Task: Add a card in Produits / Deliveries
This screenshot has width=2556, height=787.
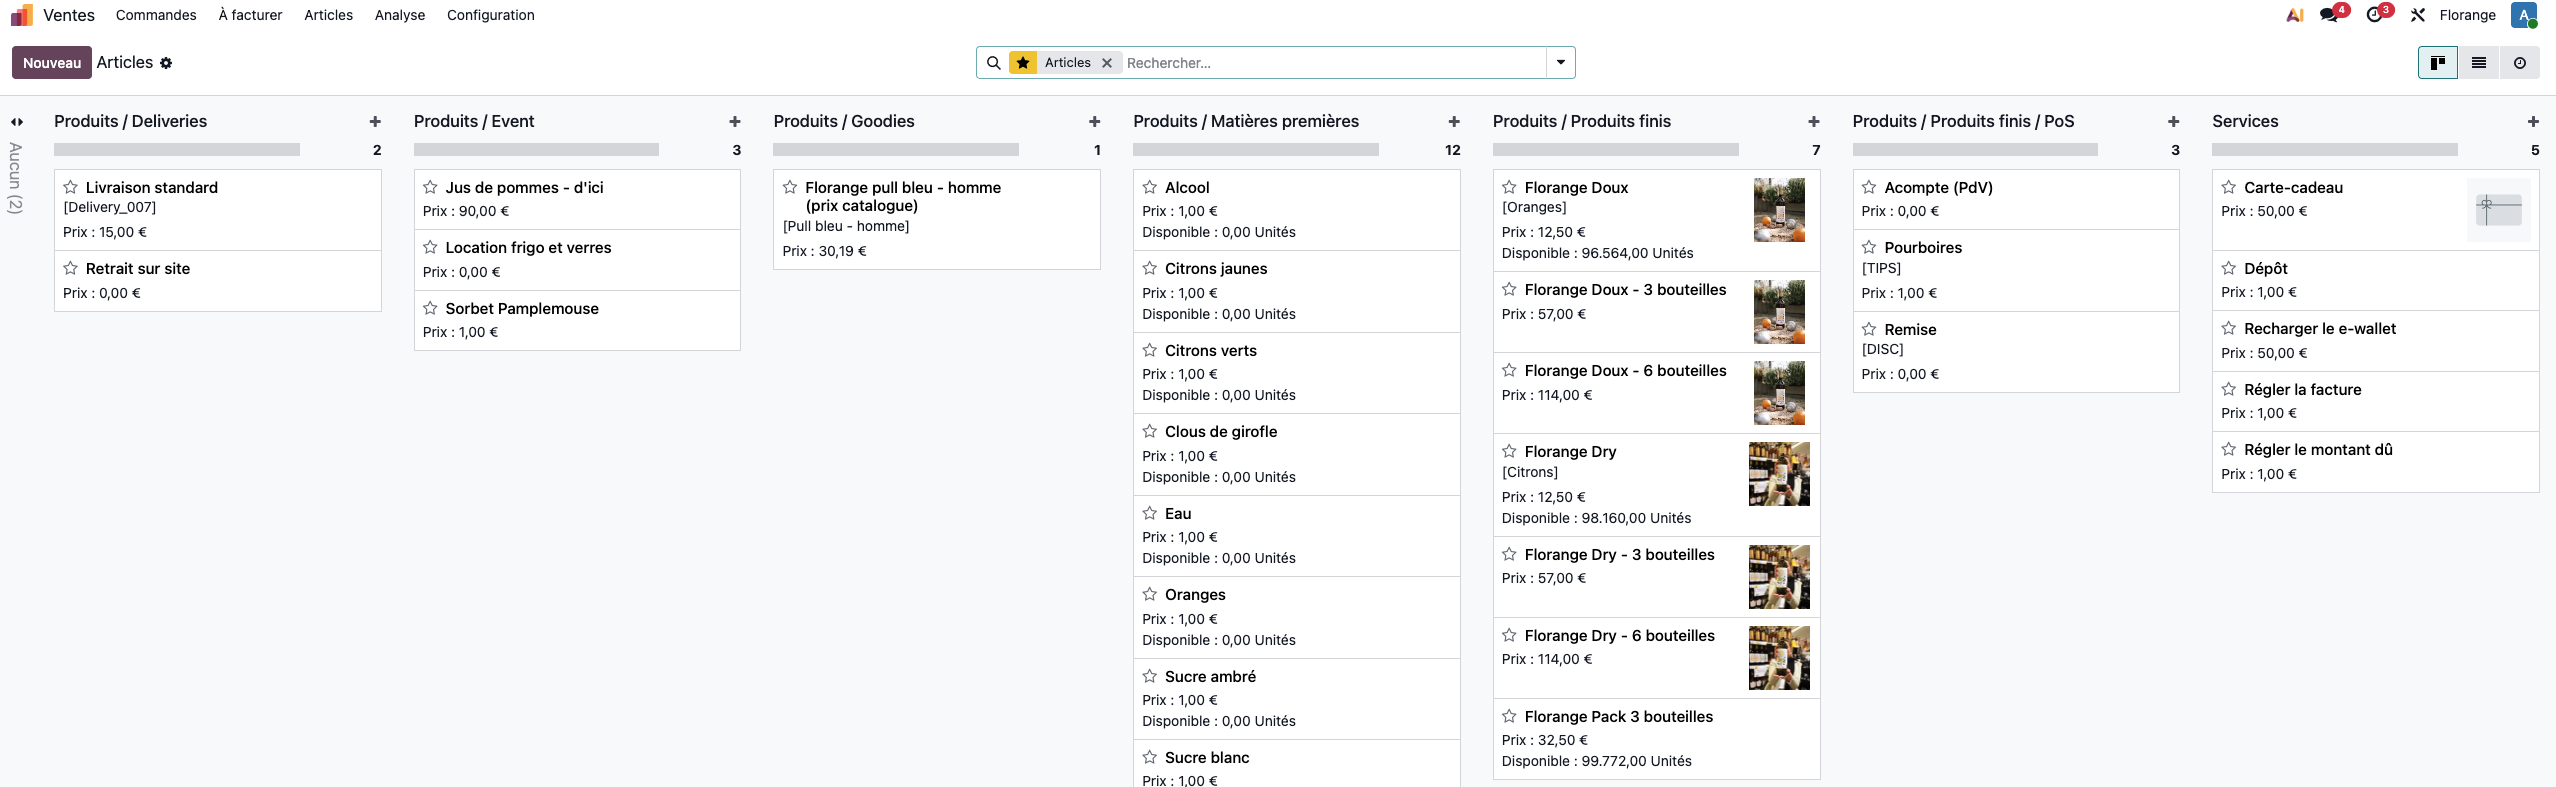Action: [375, 122]
